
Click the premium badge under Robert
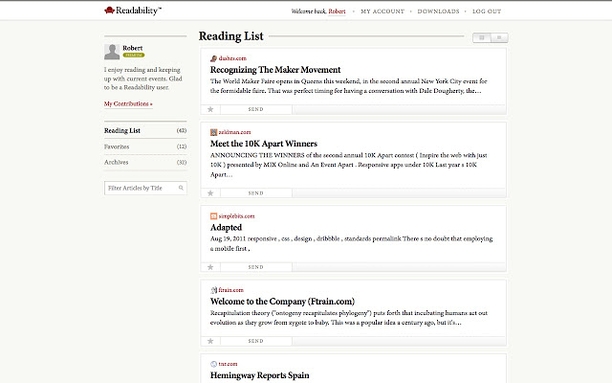point(133,55)
